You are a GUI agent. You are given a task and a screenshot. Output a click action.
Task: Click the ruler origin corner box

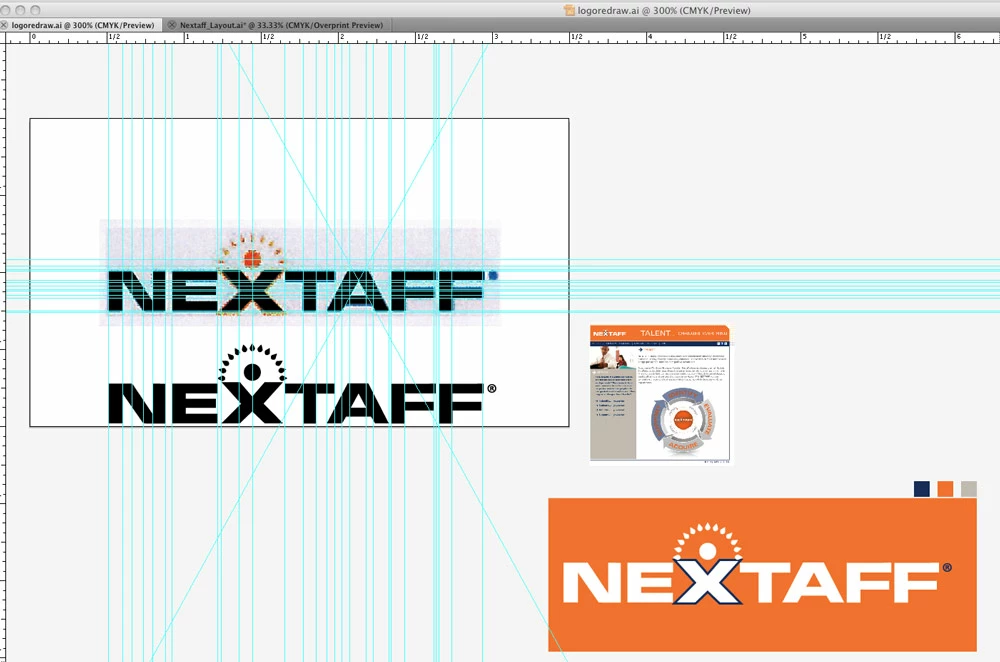pyautogui.click(x=3, y=38)
